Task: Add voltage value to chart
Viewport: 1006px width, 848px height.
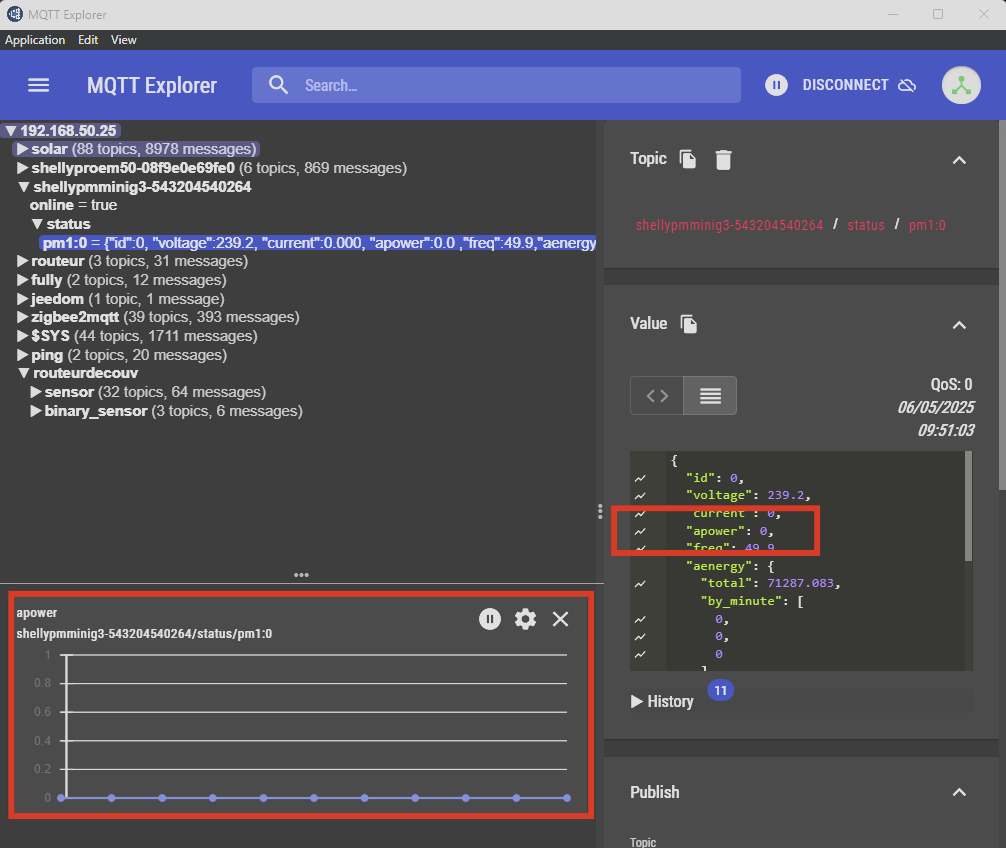Action: coord(640,495)
